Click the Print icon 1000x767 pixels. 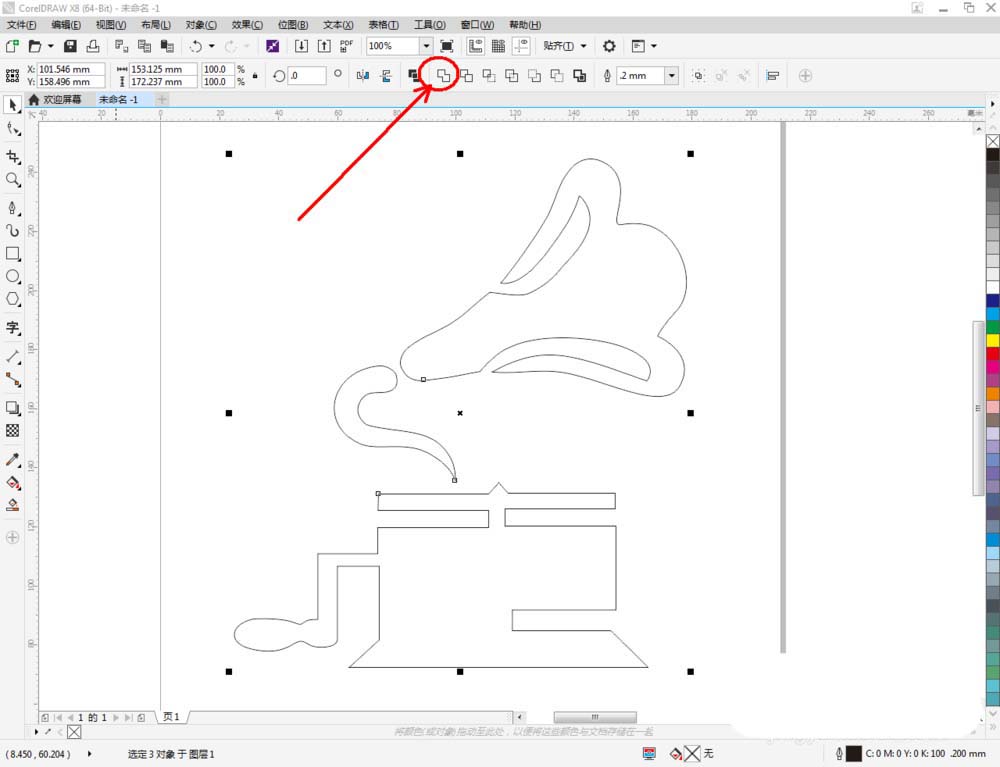click(93, 46)
